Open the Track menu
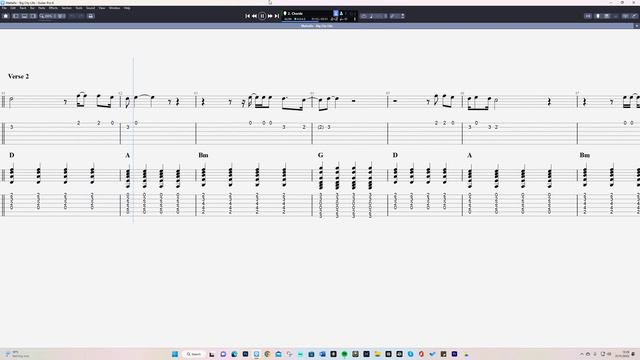This screenshot has height=360, width=640. [23, 8]
